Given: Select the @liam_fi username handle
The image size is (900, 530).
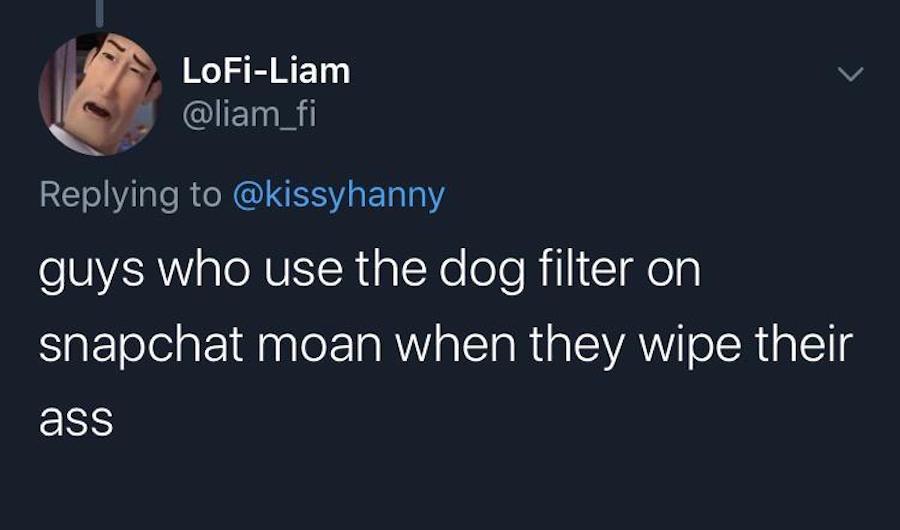Looking at the screenshot, I should [x=249, y=115].
